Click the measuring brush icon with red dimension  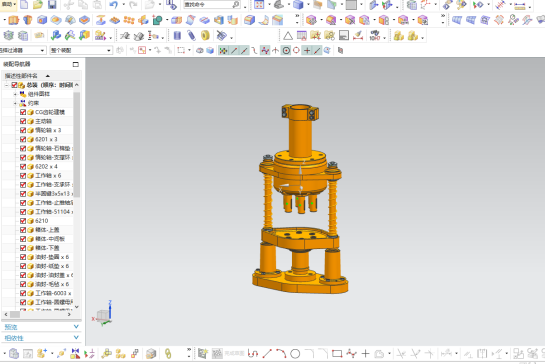click(x=358, y=35)
